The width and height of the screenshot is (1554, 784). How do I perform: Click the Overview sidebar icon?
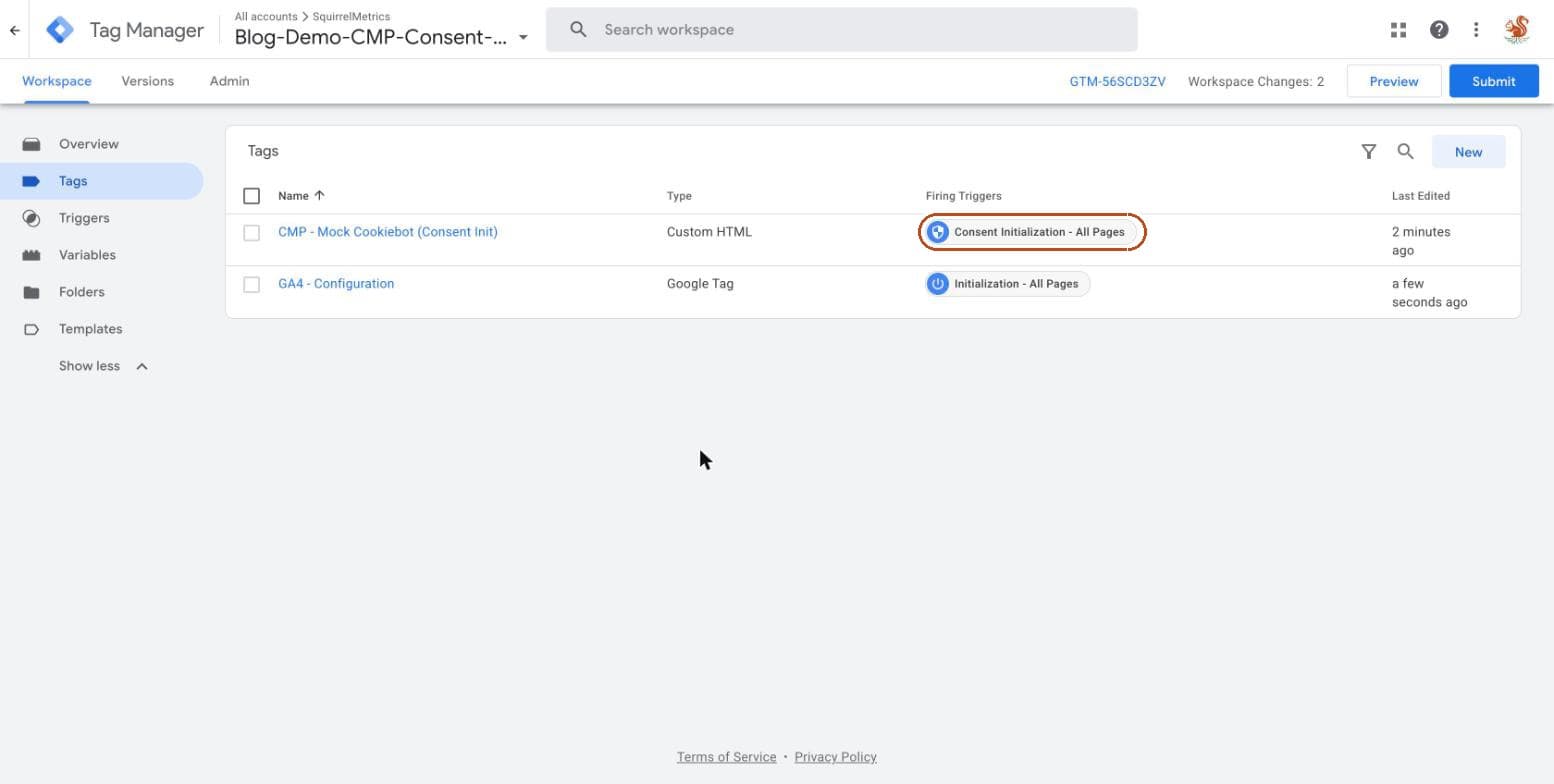coord(31,144)
